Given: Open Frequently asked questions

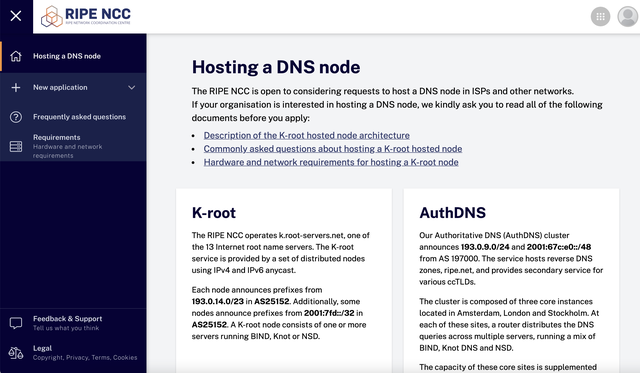Looking at the screenshot, I should 73,117.
